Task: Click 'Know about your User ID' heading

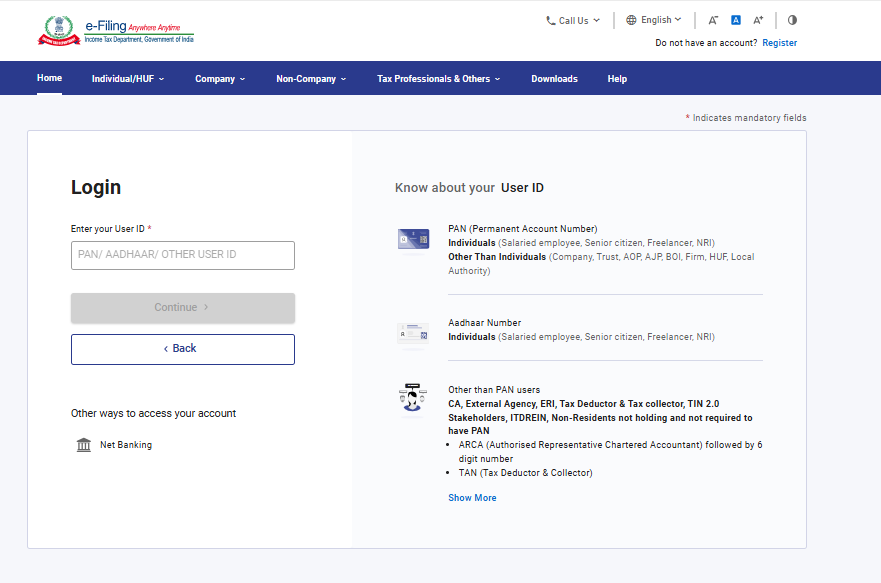Action: tap(469, 188)
